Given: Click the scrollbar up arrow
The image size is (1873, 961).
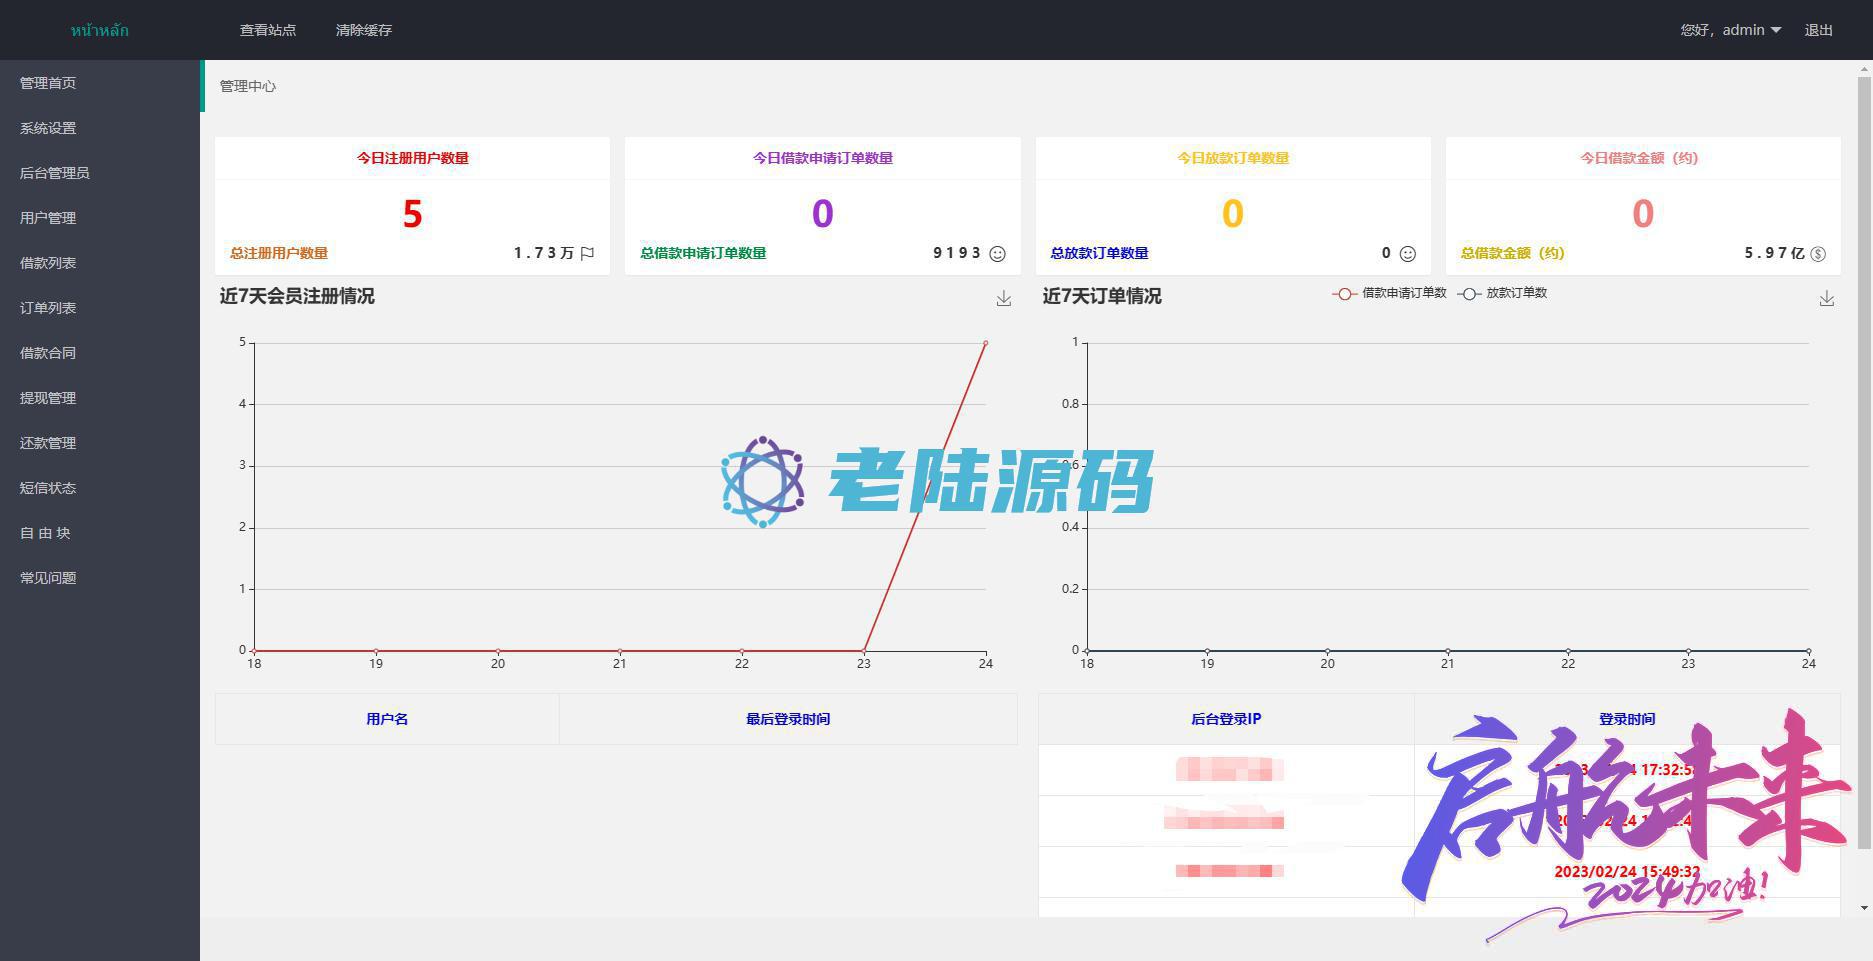Looking at the screenshot, I should pyautogui.click(x=1865, y=68).
